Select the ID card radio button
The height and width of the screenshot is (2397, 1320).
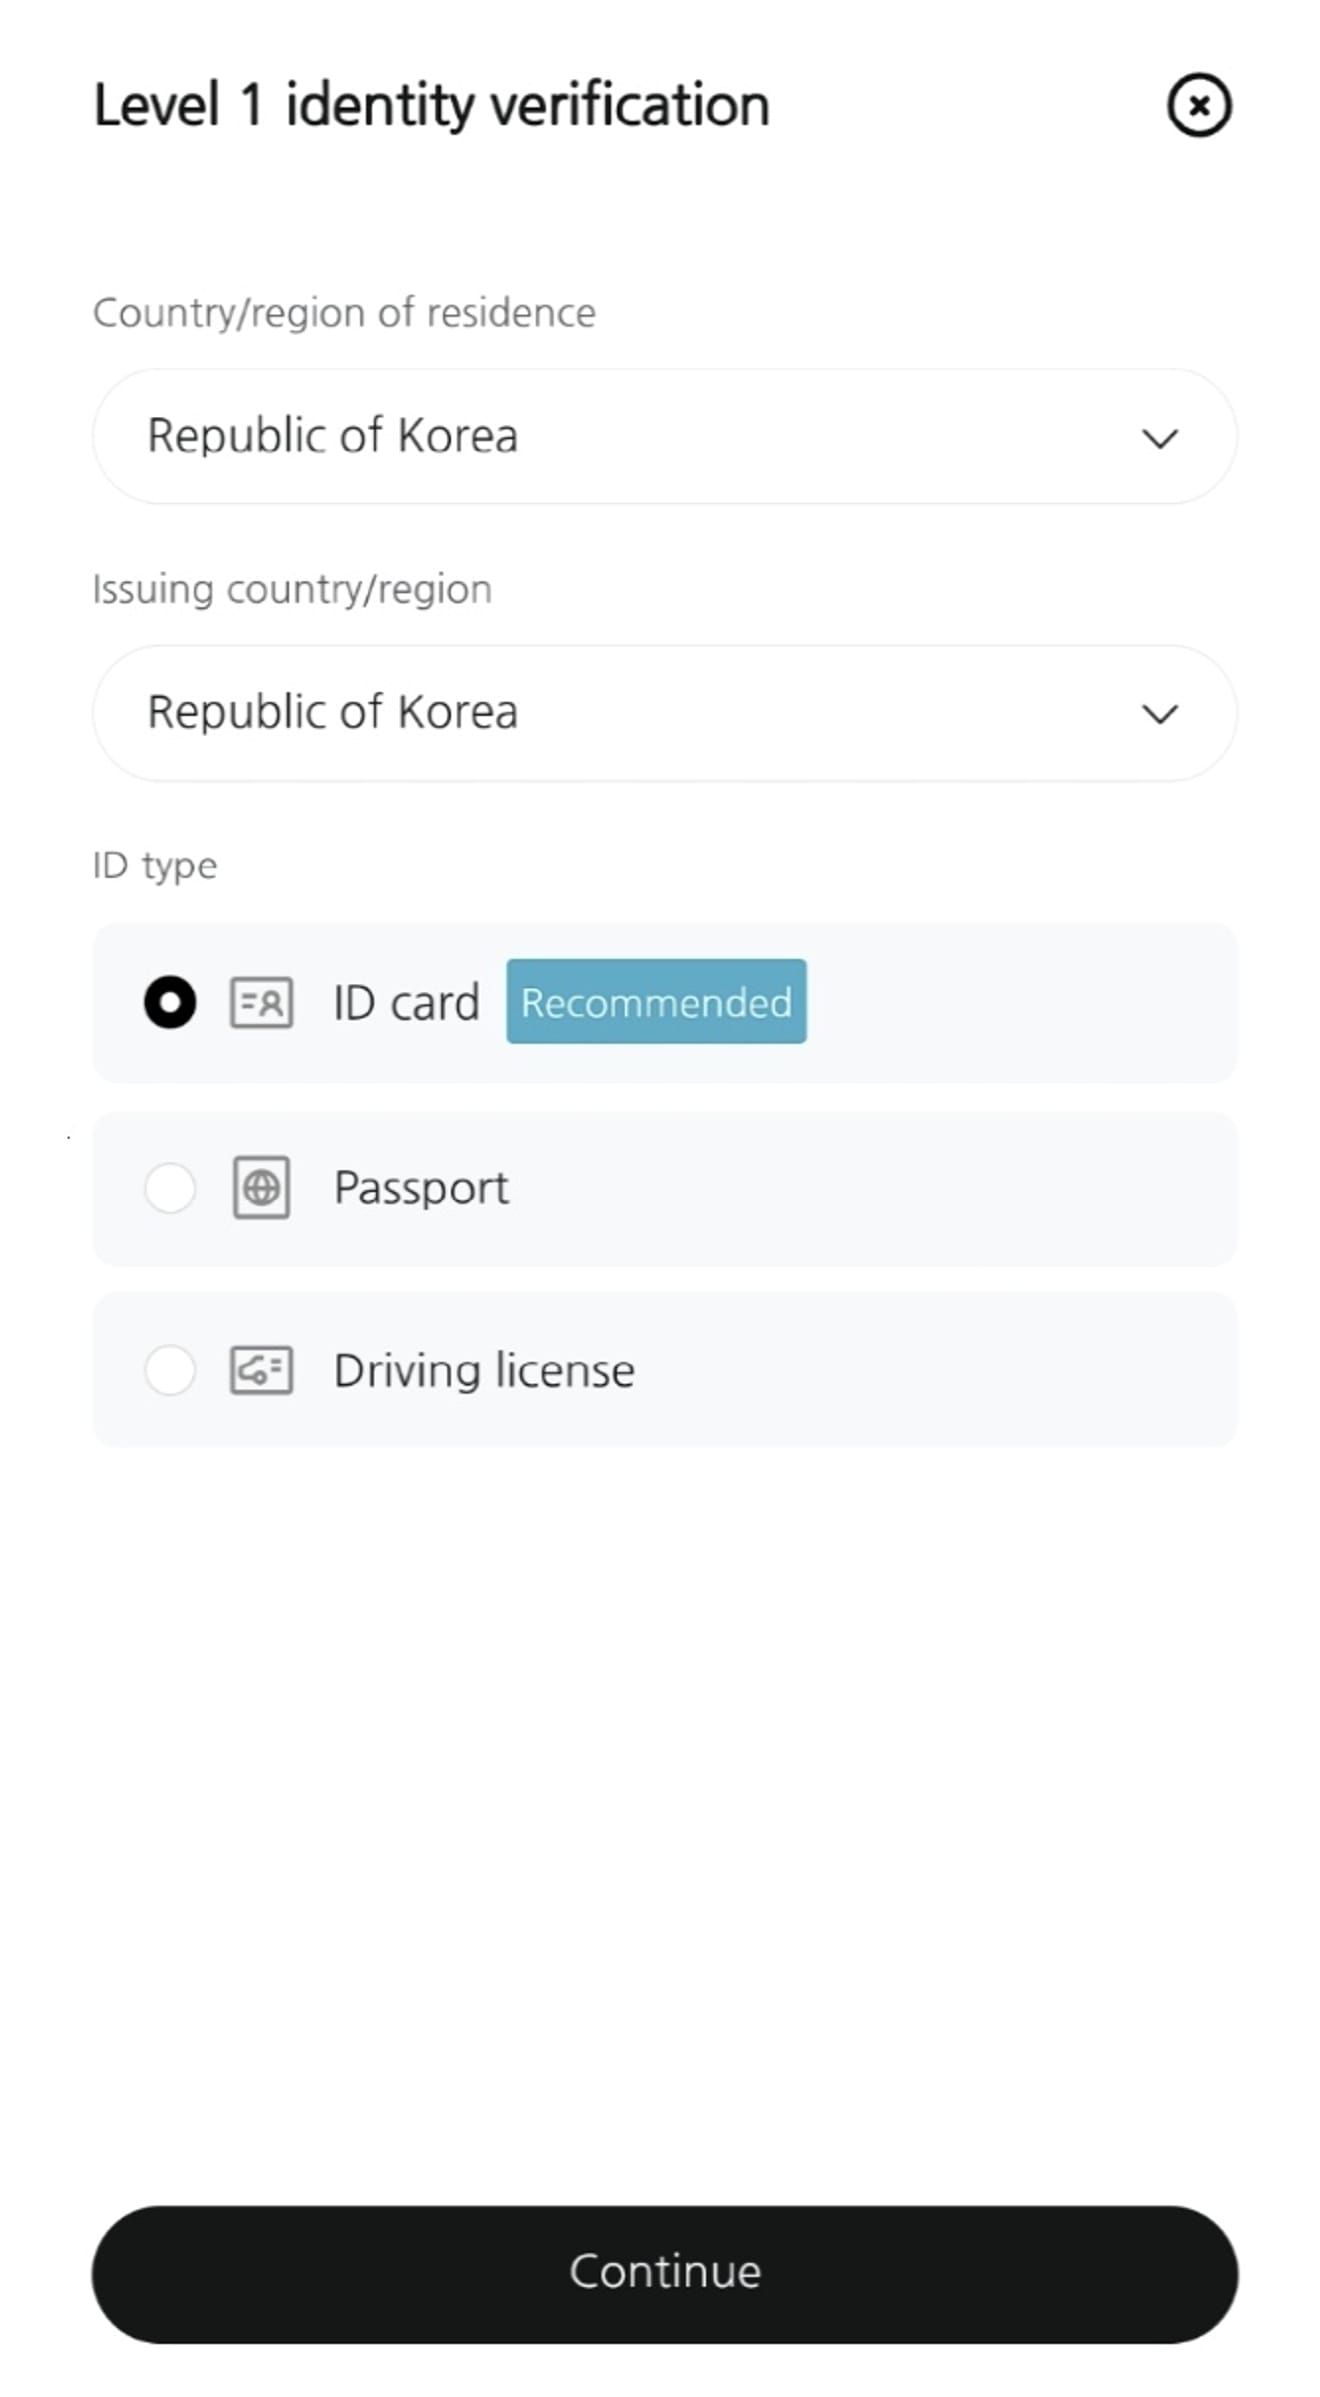(x=170, y=1002)
